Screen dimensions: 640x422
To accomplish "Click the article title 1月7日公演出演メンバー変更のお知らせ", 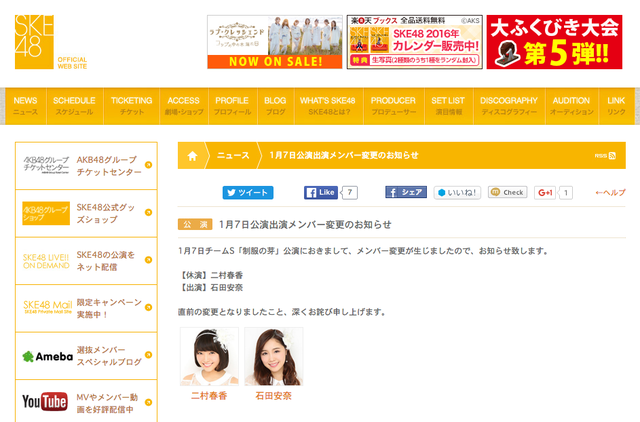I will click(305, 225).
